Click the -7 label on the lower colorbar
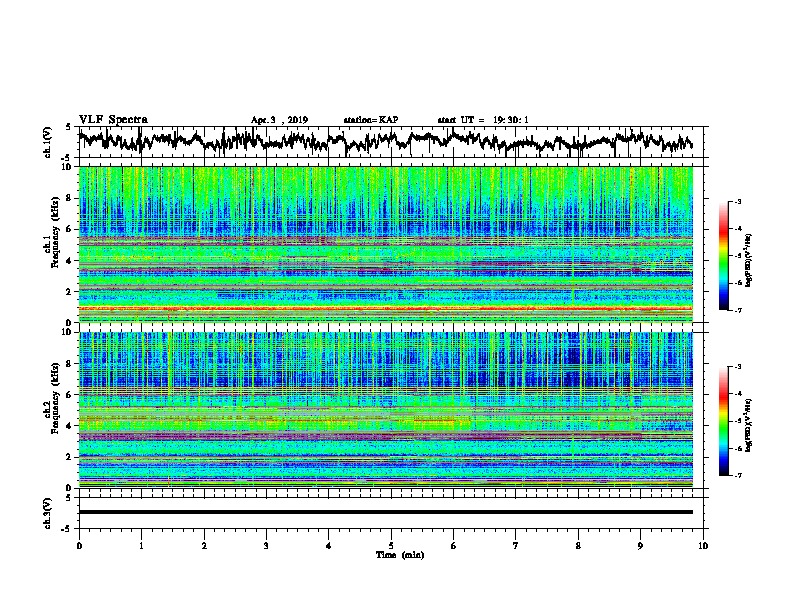Viewport: 792px width, 612px height. (737, 475)
